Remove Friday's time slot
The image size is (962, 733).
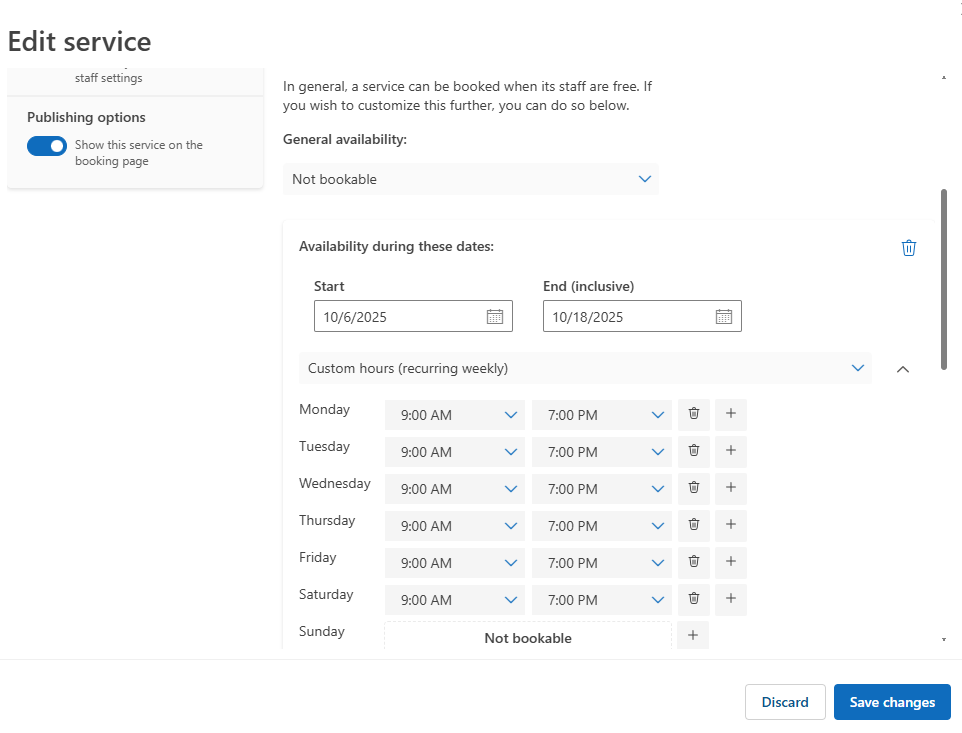(x=693, y=562)
